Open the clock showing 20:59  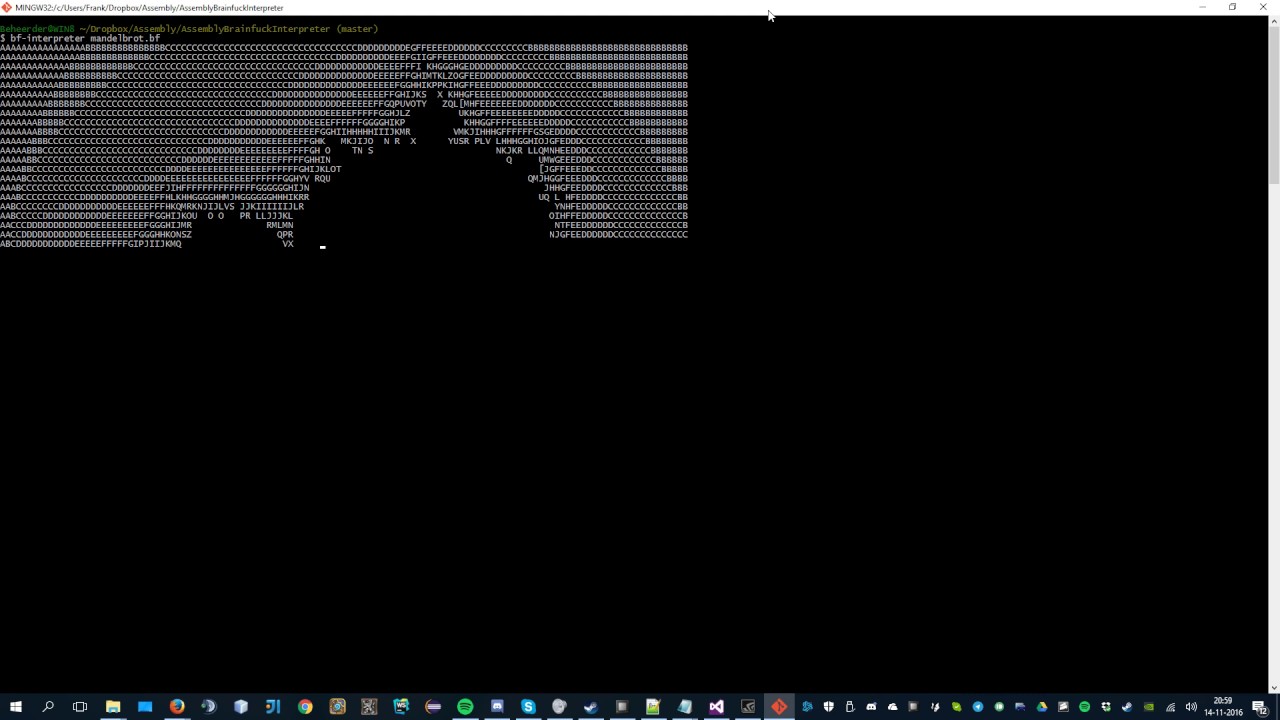1222,707
